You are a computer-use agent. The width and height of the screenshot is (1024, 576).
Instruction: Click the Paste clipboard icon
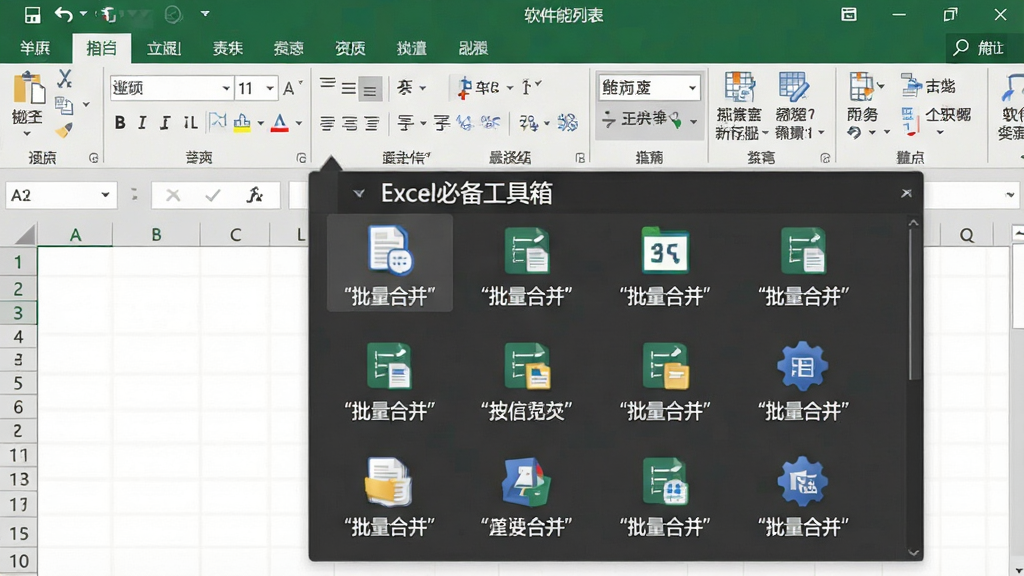click(29, 88)
